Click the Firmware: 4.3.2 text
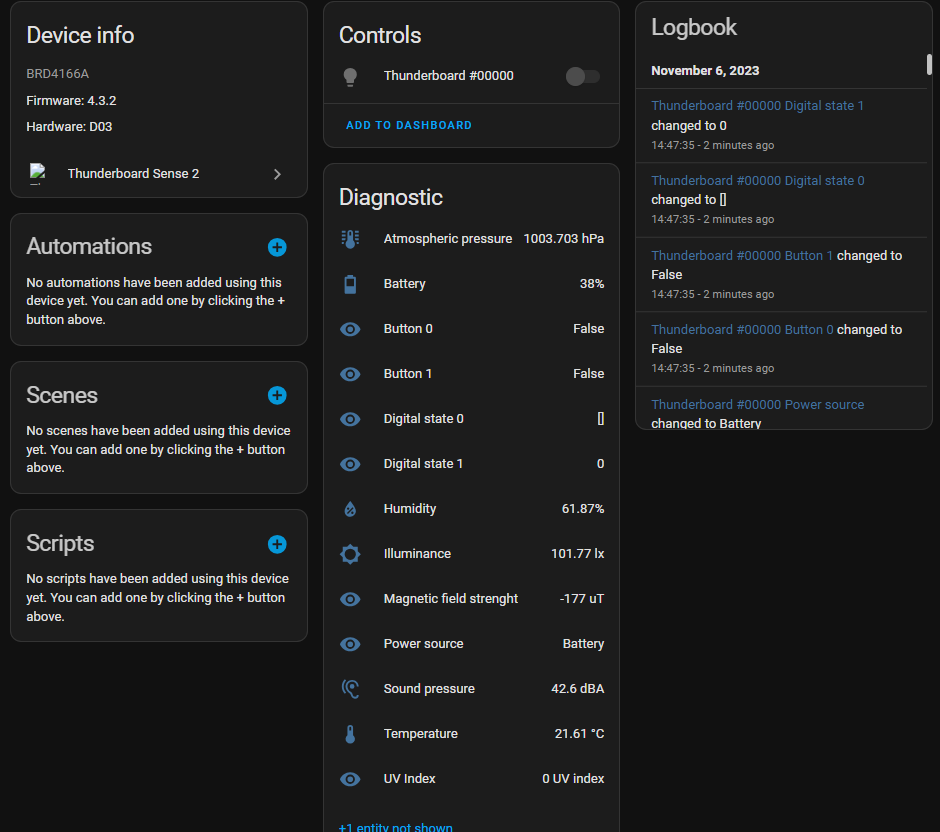The width and height of the screenshot is (940, 832). tap(71, 101)
